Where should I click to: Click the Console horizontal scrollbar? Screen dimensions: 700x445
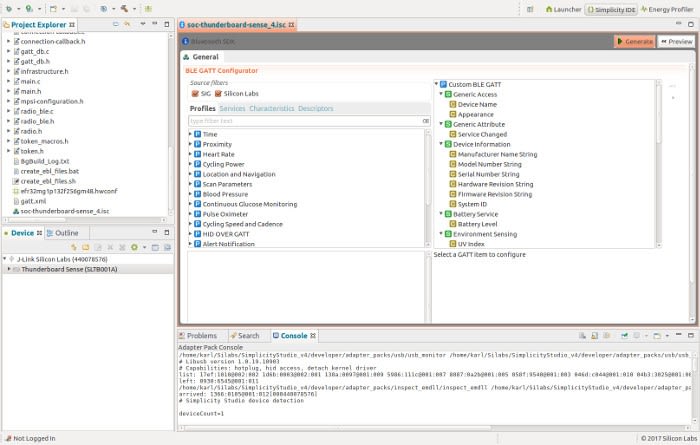[x=338, y=428]
